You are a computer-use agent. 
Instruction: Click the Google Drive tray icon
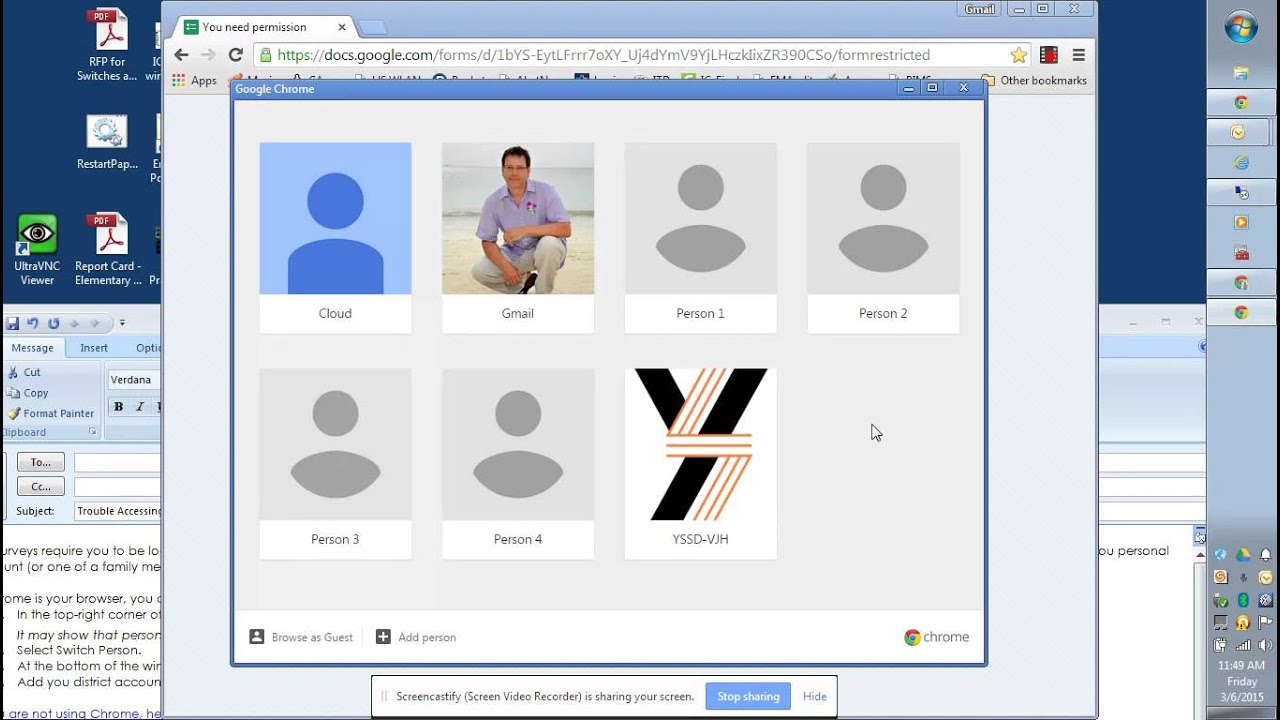click(1242, 555)
